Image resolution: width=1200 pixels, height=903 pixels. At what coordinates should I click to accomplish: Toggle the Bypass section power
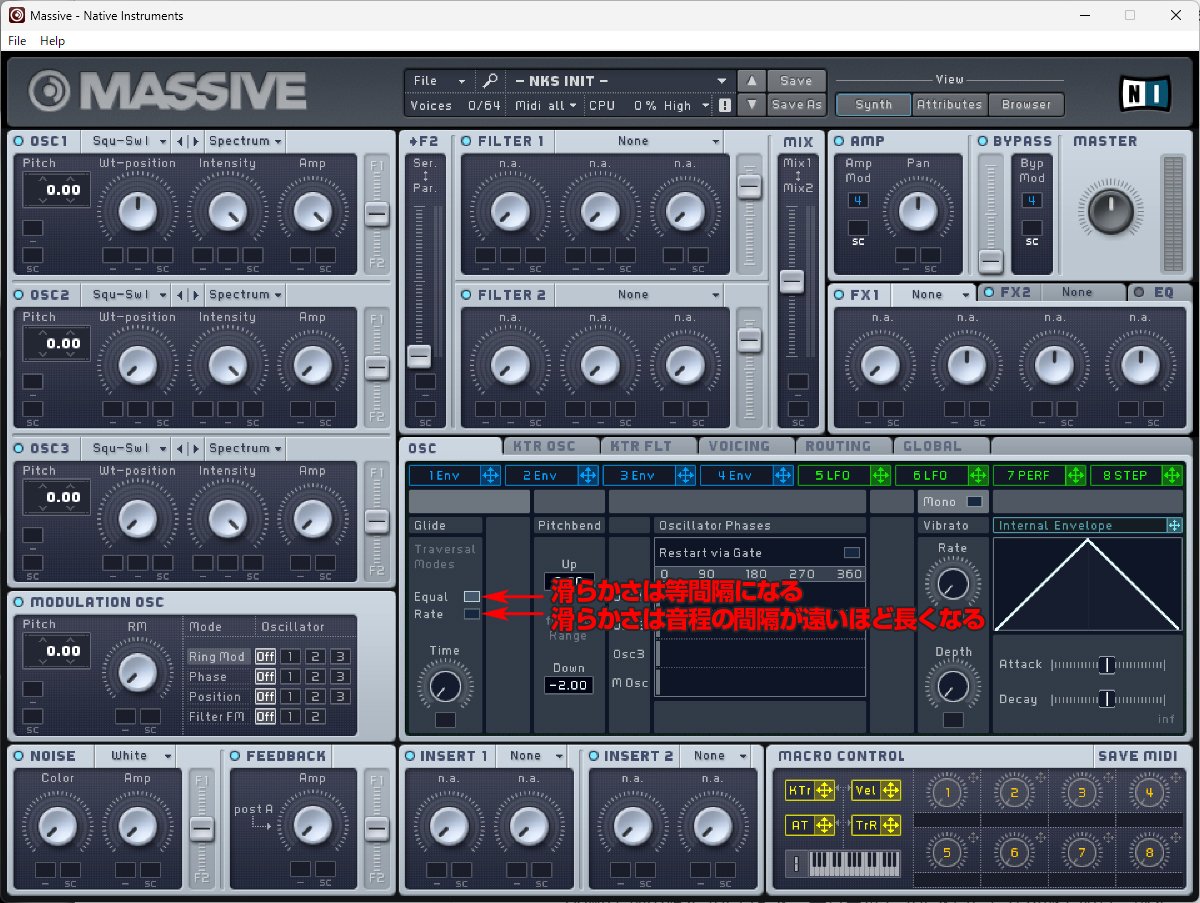pyautogui.click(x=983, y=141)
